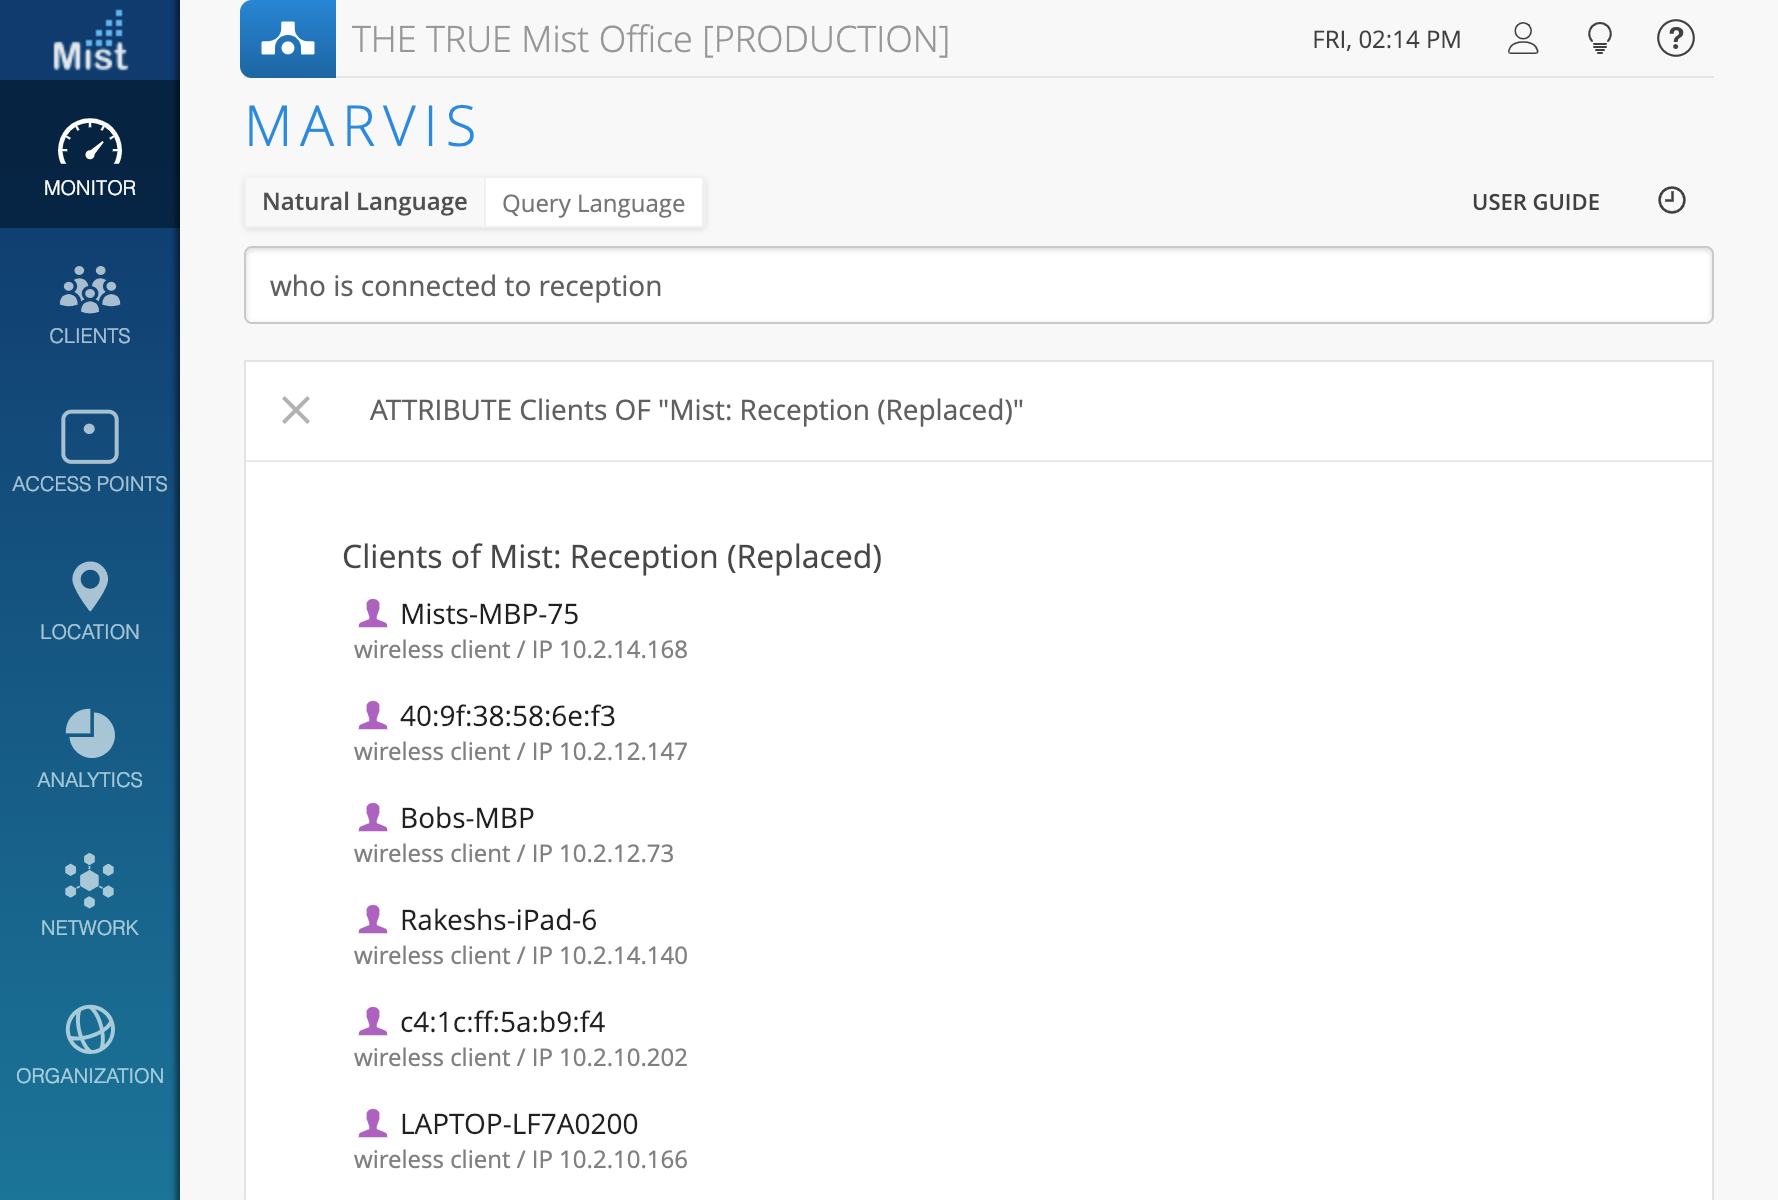1778x1200 pixels.
Task: Open client Bobs-MBP
Action: (467, 818)
